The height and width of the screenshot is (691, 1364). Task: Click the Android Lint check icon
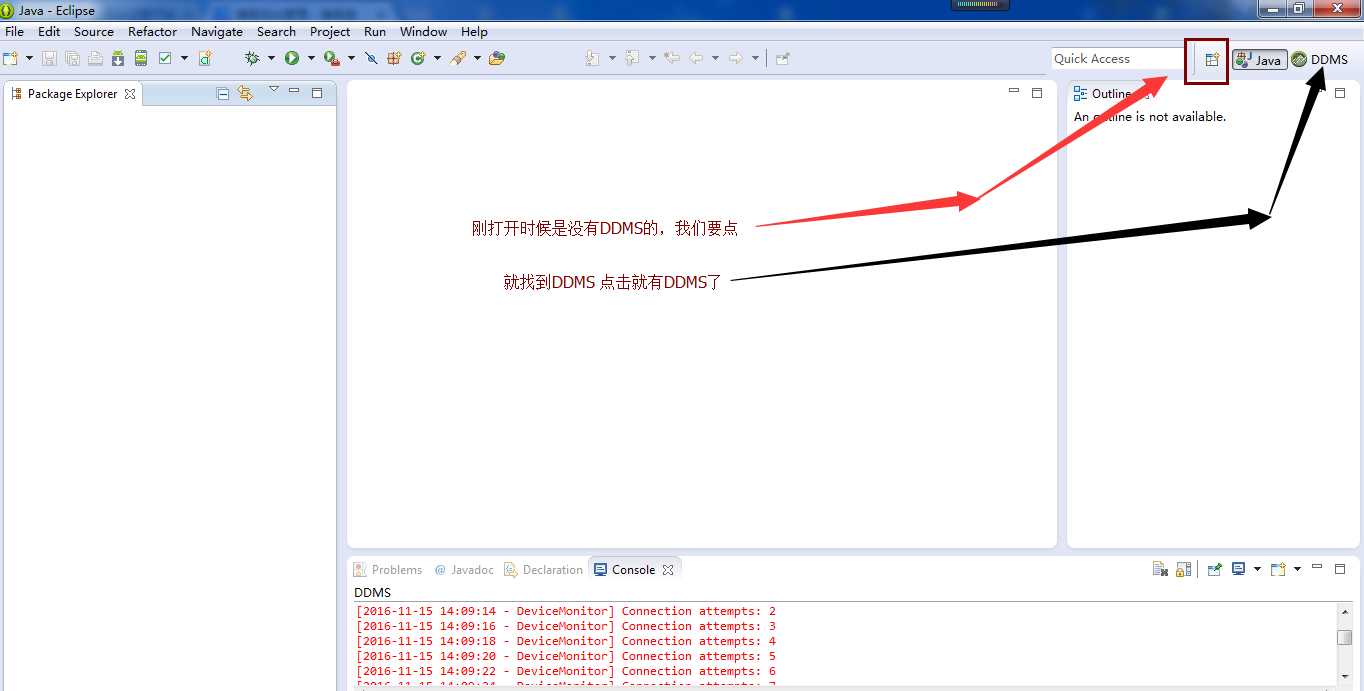(x=165, y=58)
